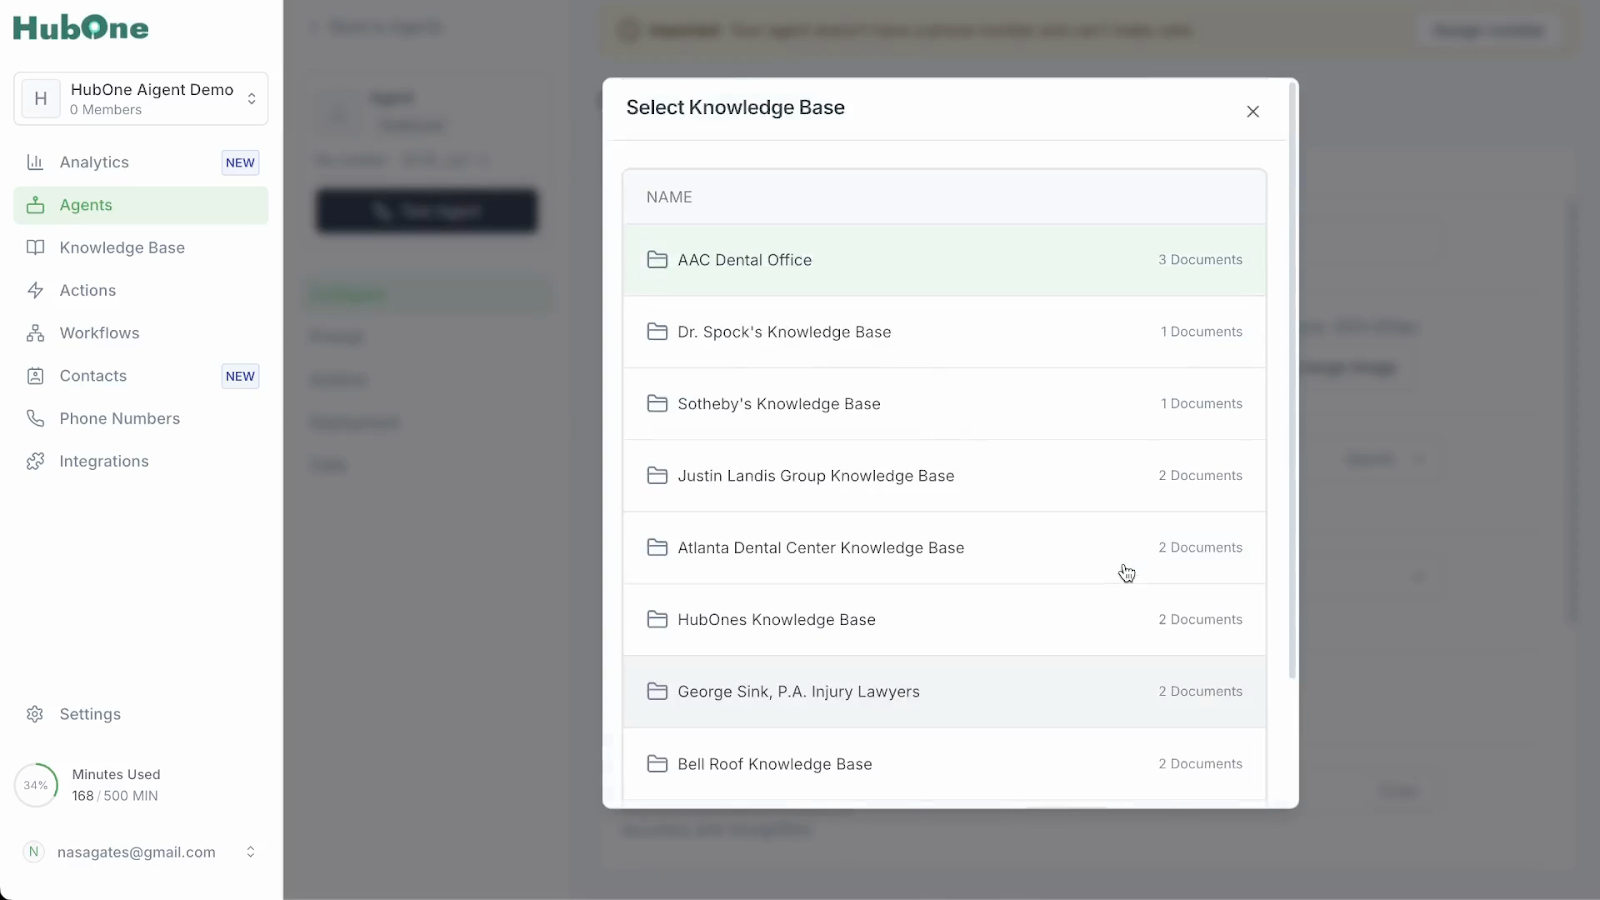Click the Analytics bar chart icon

click(x=35, y=162)
